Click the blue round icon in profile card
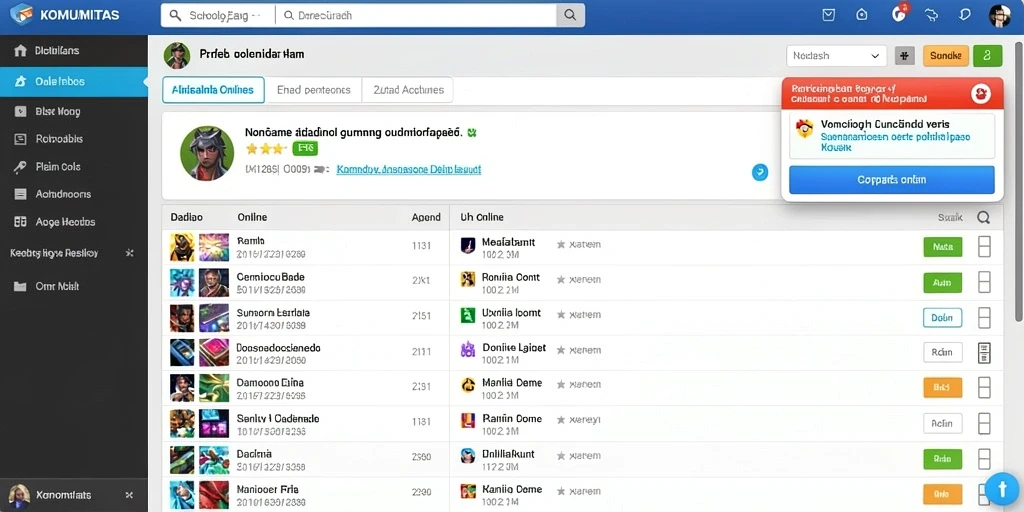The image size is (1024, 512). tap(760, 172)
